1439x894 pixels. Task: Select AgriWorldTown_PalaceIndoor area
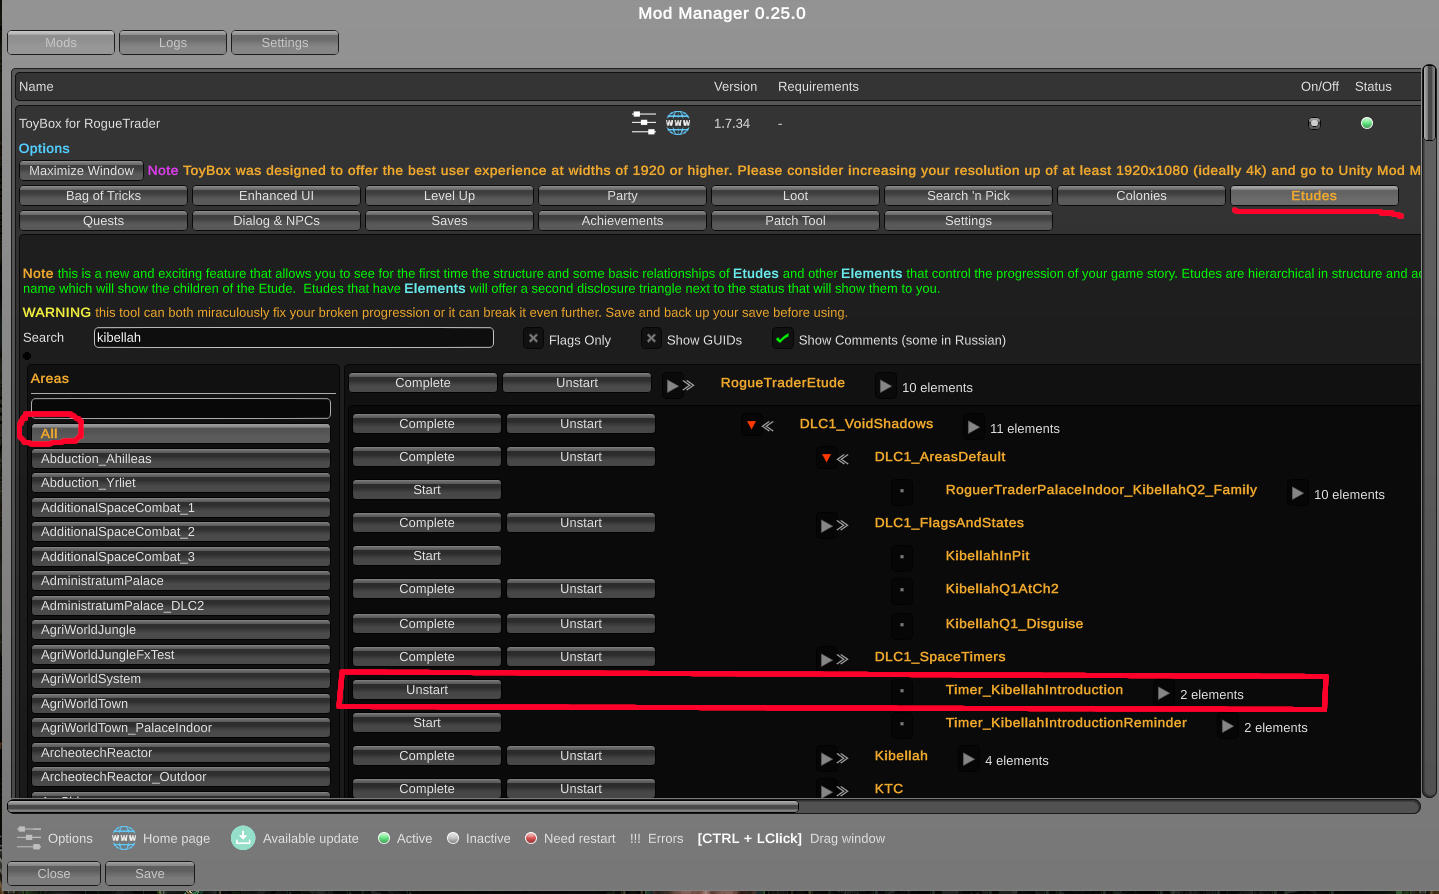click(180, 728)
